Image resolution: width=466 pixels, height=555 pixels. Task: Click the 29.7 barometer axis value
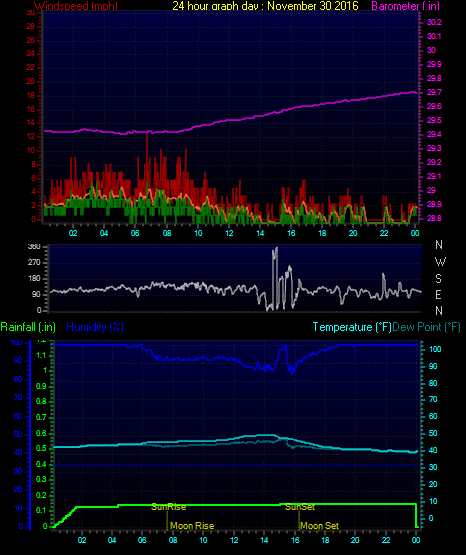point(434,92)
